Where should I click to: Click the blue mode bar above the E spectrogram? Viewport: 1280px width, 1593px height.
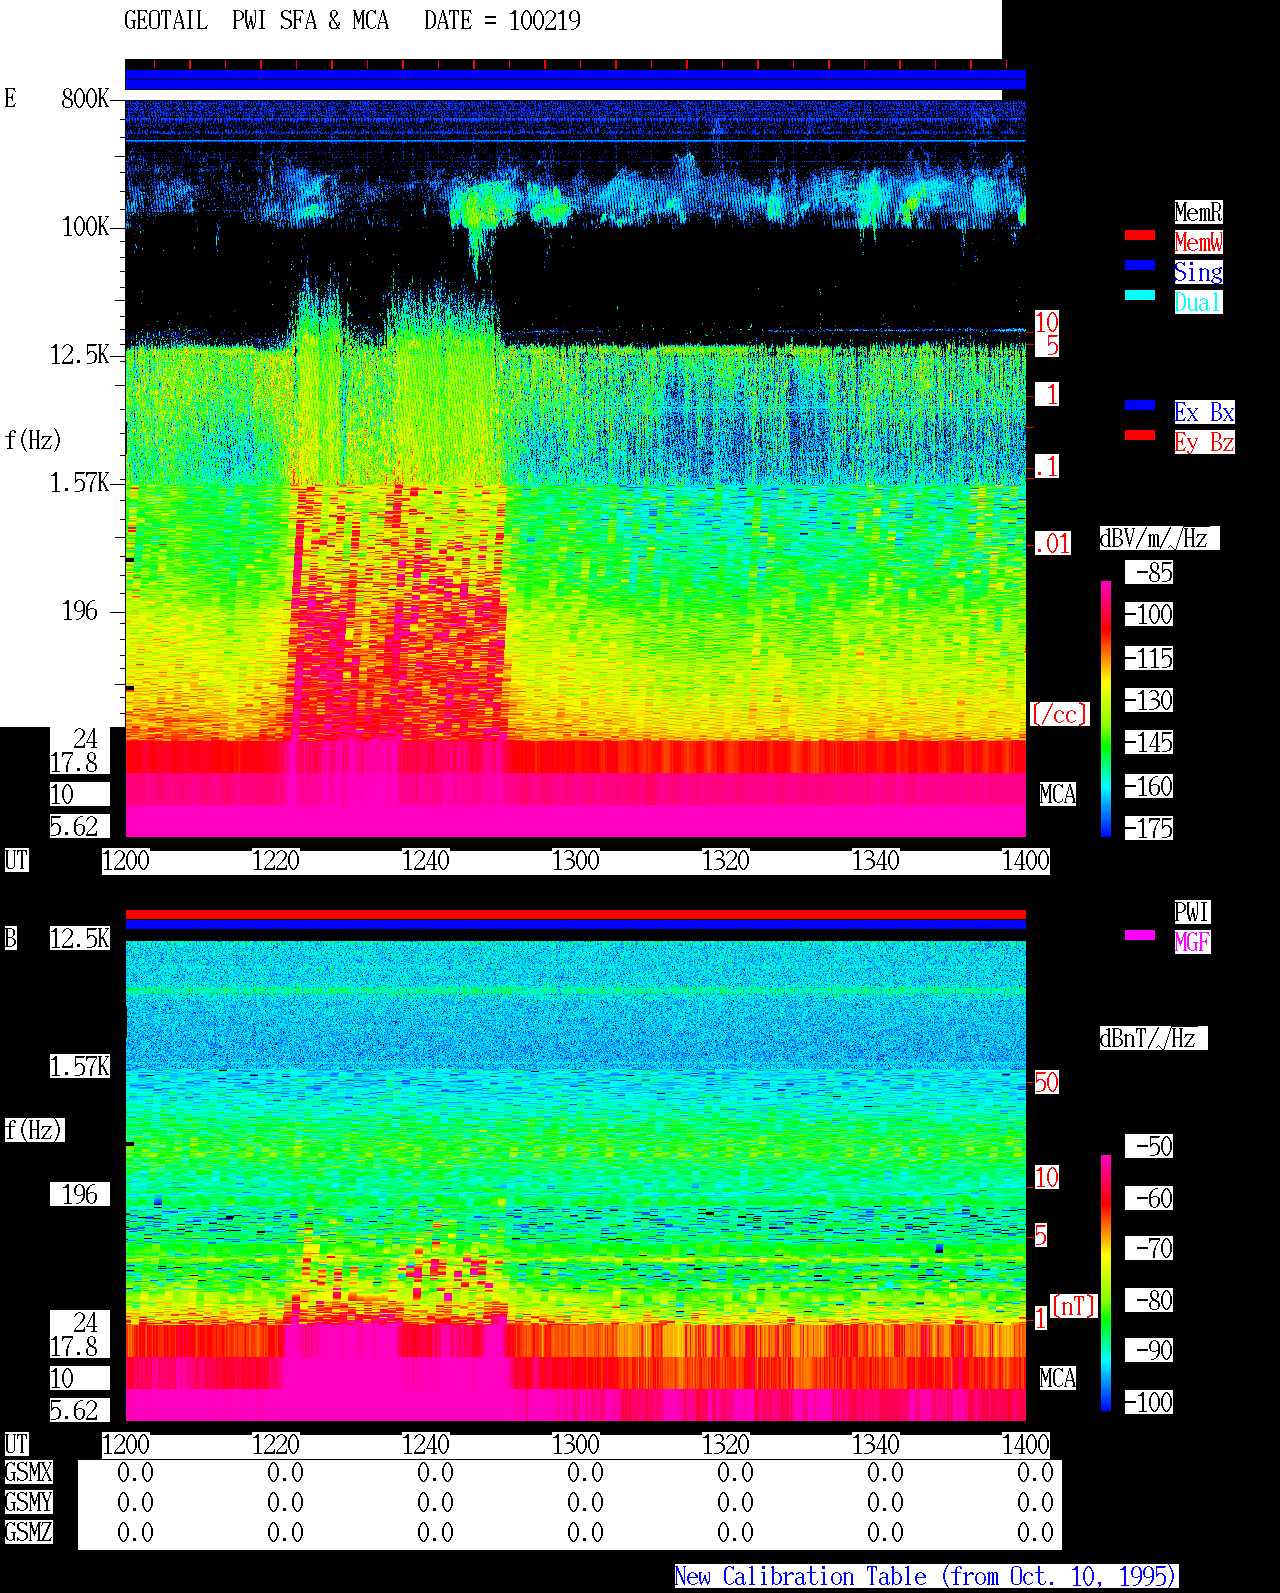click(x=575, y=80)
